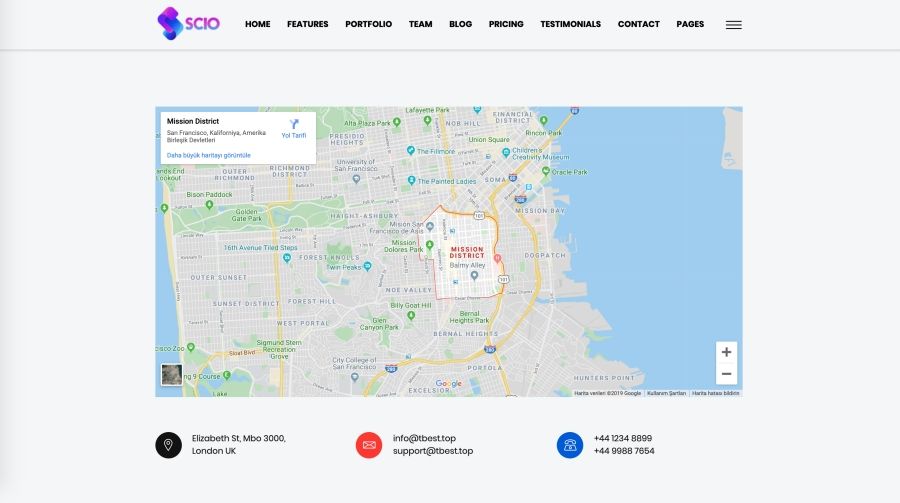Click phone number +44 1234 8899

[623, 438]
